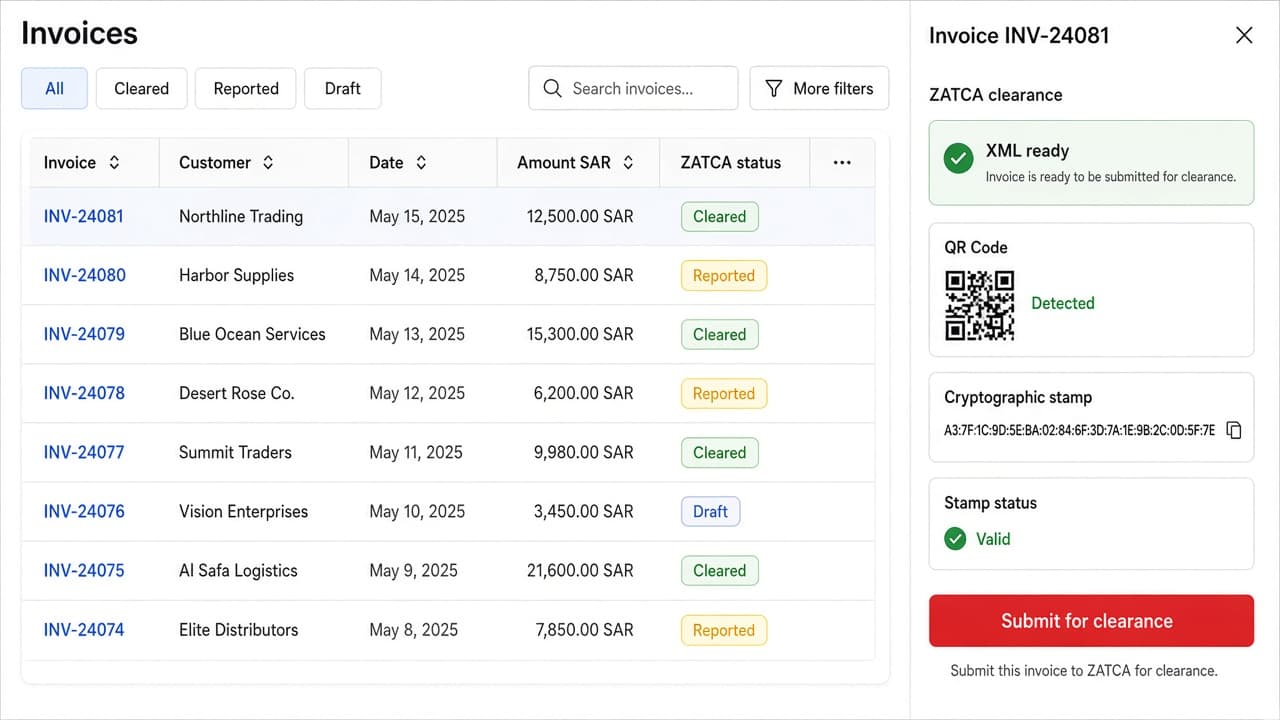Submit the invoice for clearance

(x=1091, y=621)
